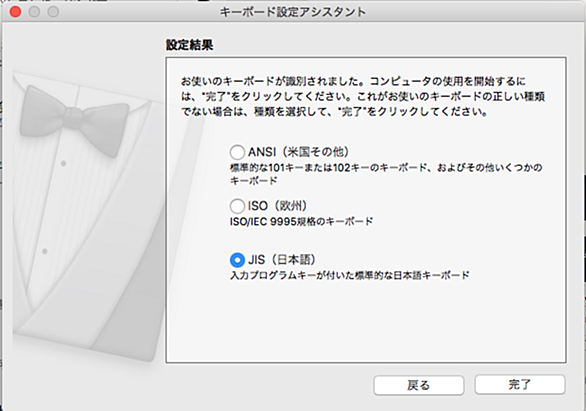586x411 pixels.
Task: Click the 完了 button
Action: click(x=520, y=384)
